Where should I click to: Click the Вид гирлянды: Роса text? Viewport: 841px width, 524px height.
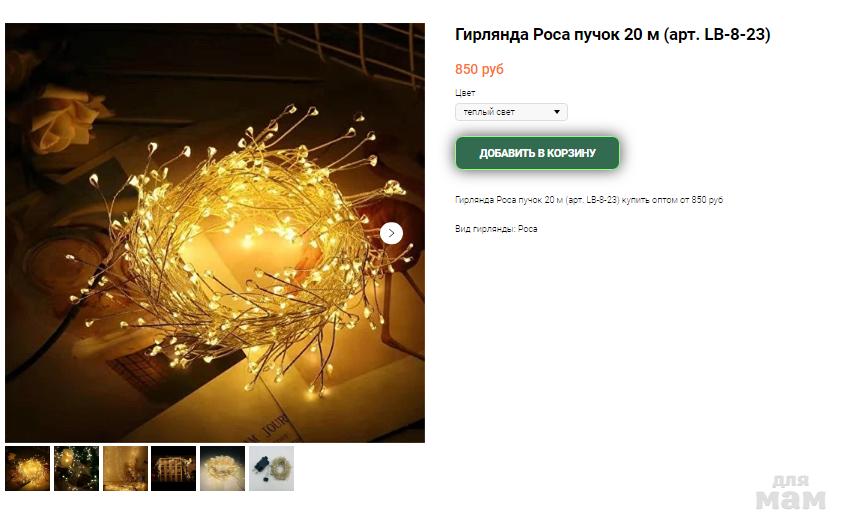(x=496, y=229)
